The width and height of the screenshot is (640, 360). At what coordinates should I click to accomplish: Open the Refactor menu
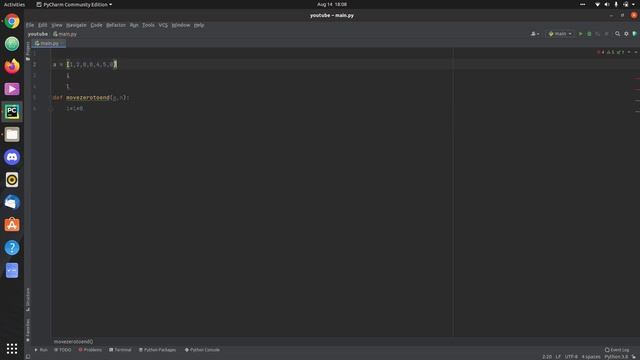(116, 25)
